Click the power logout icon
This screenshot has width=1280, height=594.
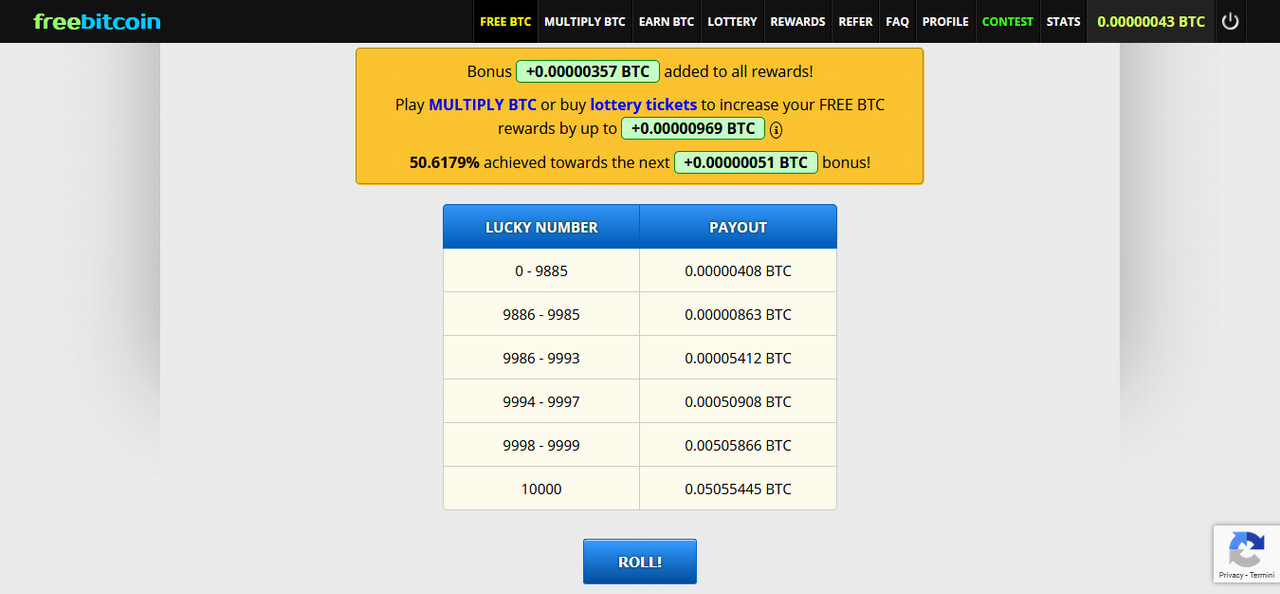[x=1230, y=21]
